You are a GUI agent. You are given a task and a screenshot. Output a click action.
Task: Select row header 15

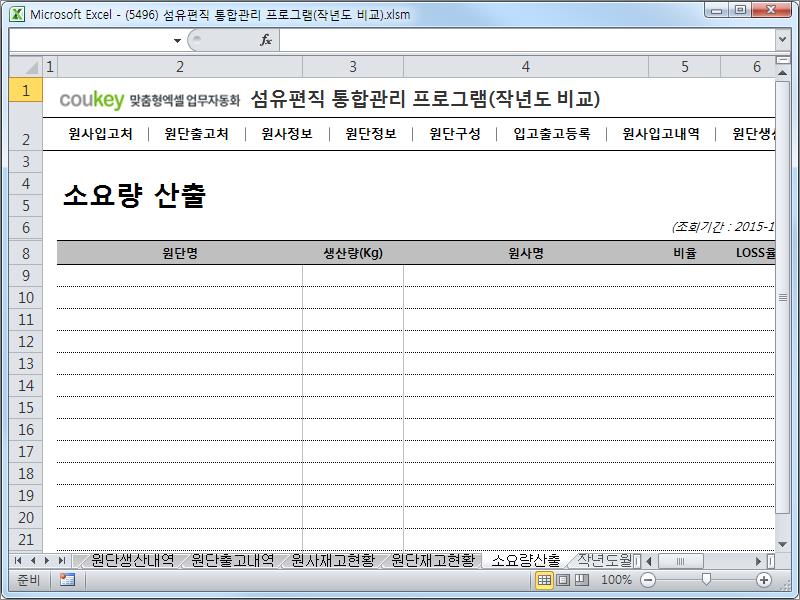(26, 408)
